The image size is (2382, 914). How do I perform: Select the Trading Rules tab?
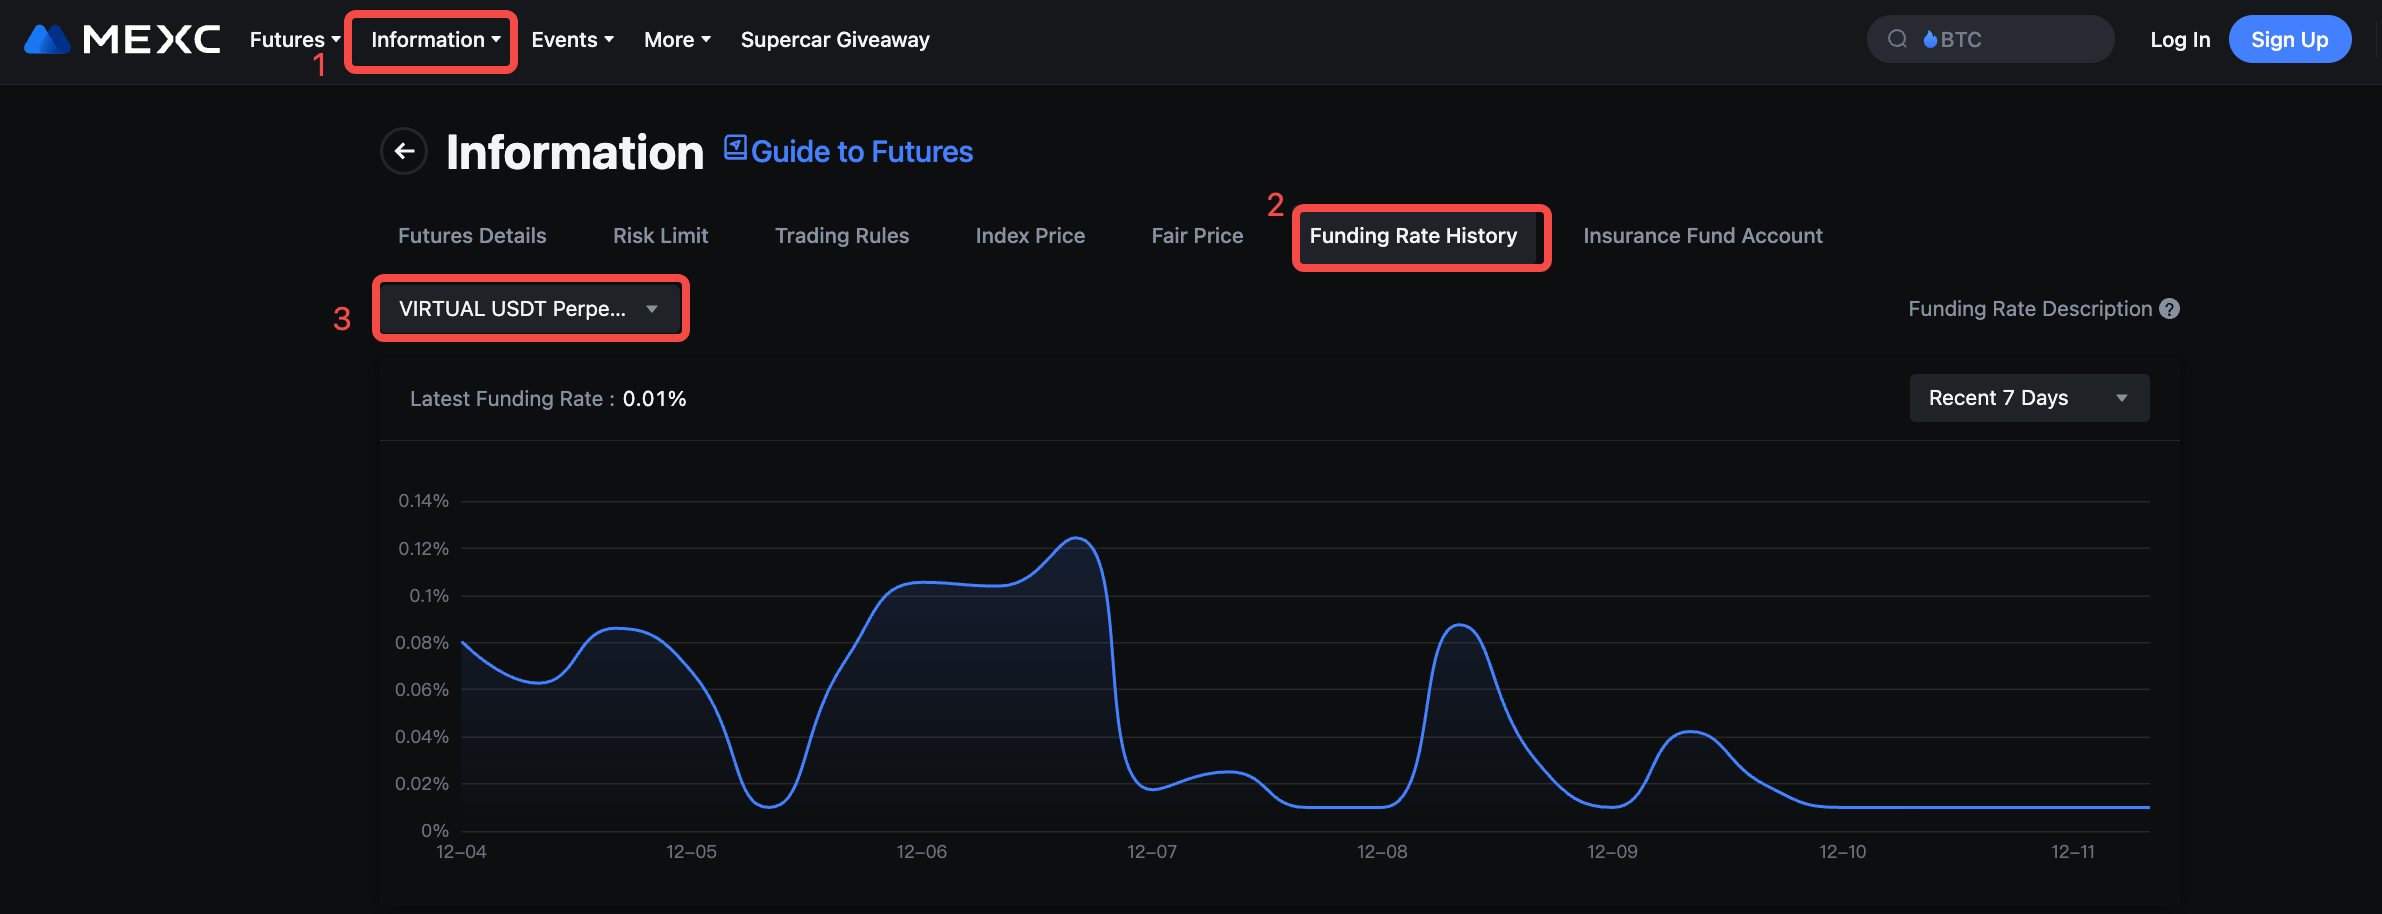[841, 236]
